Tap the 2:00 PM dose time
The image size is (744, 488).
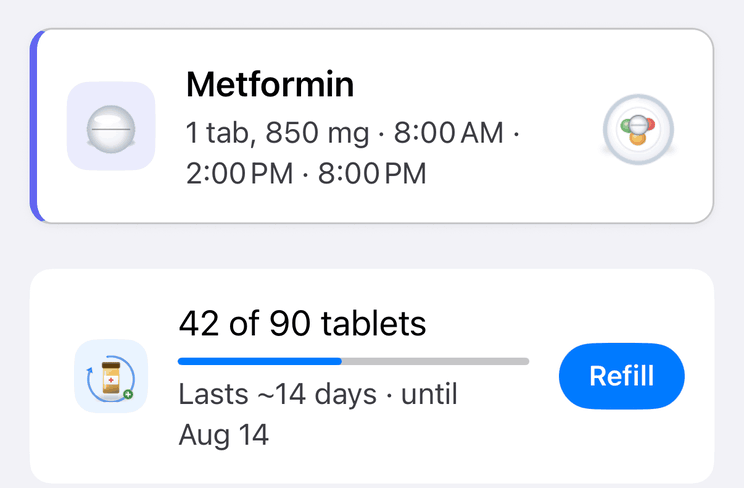[240, 173]
